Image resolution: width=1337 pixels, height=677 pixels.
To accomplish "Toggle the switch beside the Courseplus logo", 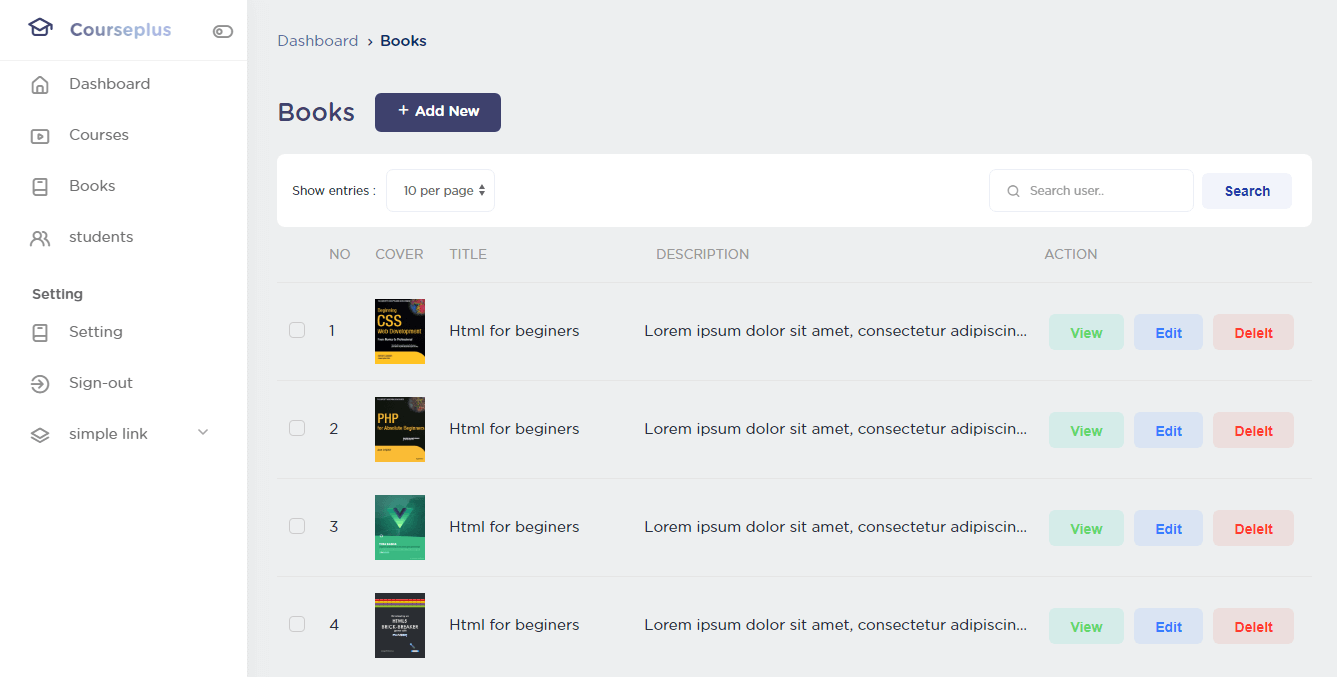I will (223, 31).
